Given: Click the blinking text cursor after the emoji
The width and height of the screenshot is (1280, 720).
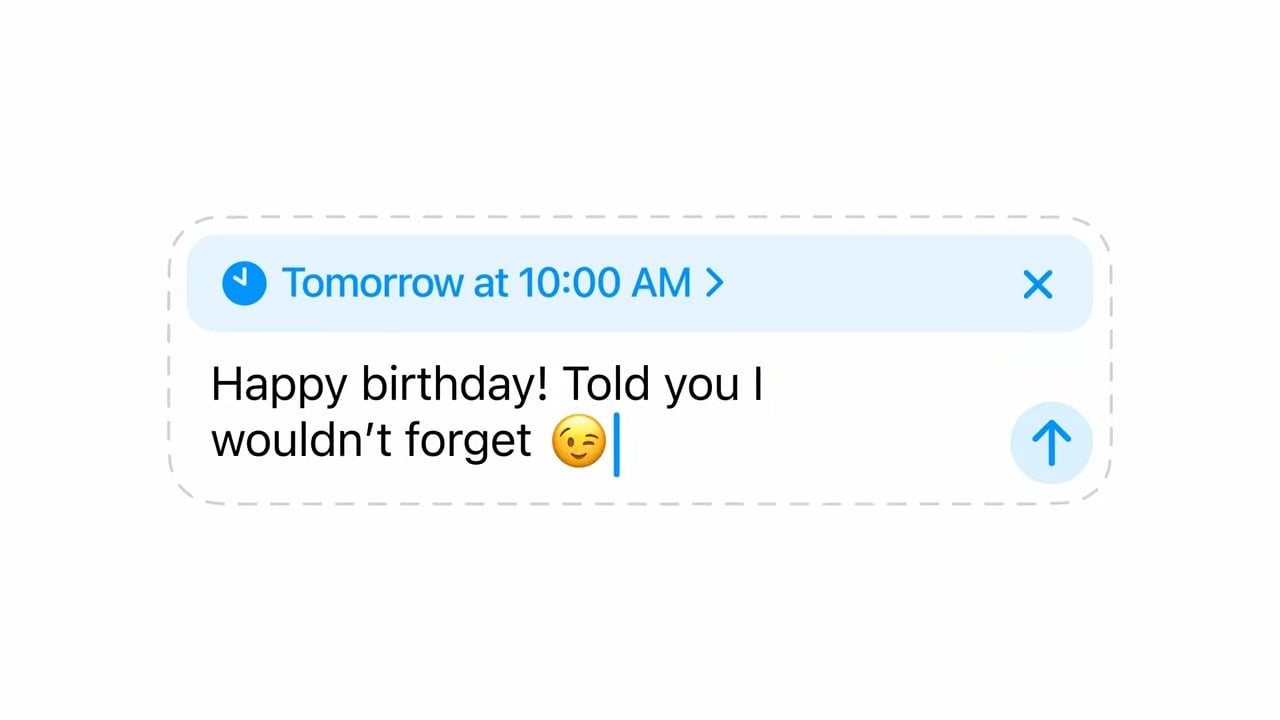Looking at the screenshot, I should [x=617, y=443].
